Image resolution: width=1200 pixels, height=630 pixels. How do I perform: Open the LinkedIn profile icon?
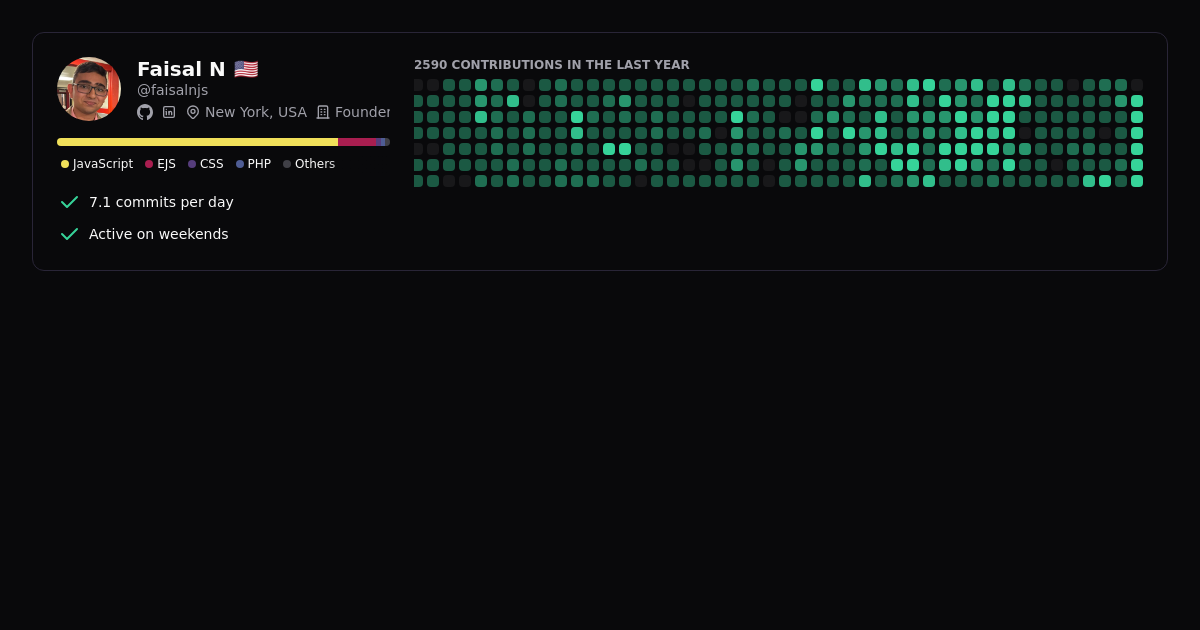169,112
